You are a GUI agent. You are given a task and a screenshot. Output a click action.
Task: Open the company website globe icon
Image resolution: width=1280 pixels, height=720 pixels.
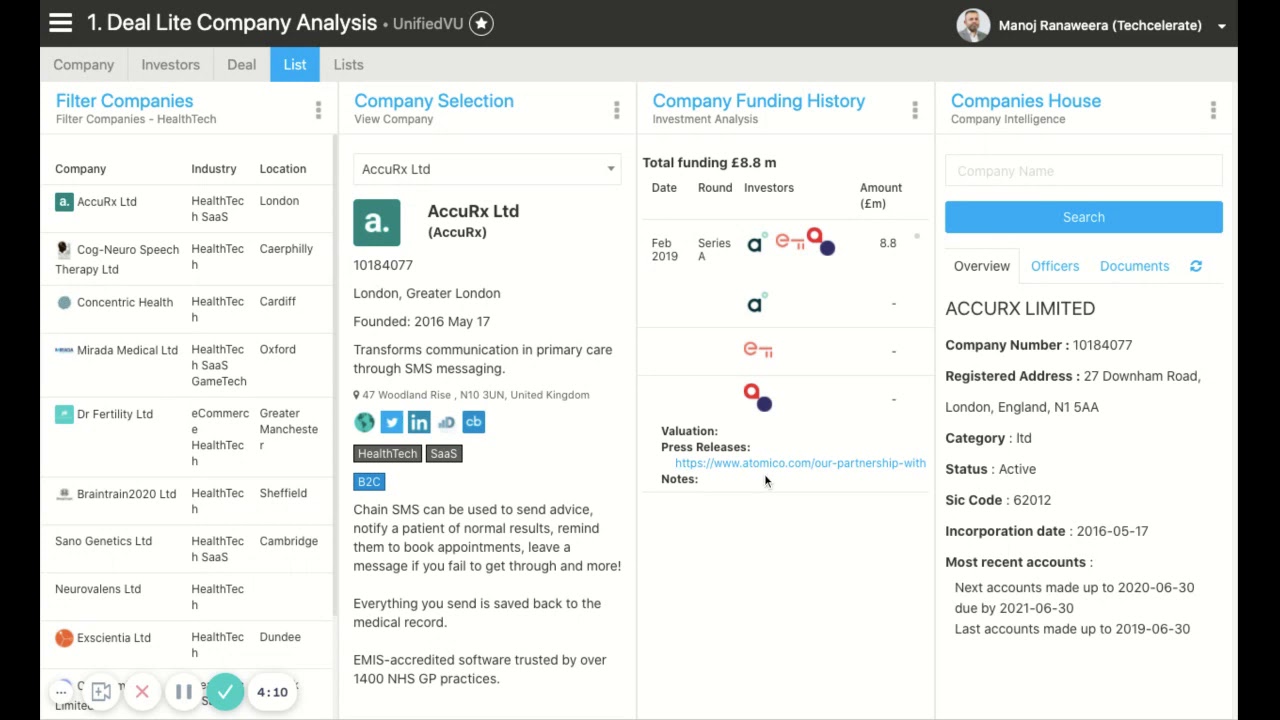click(364, 422)
